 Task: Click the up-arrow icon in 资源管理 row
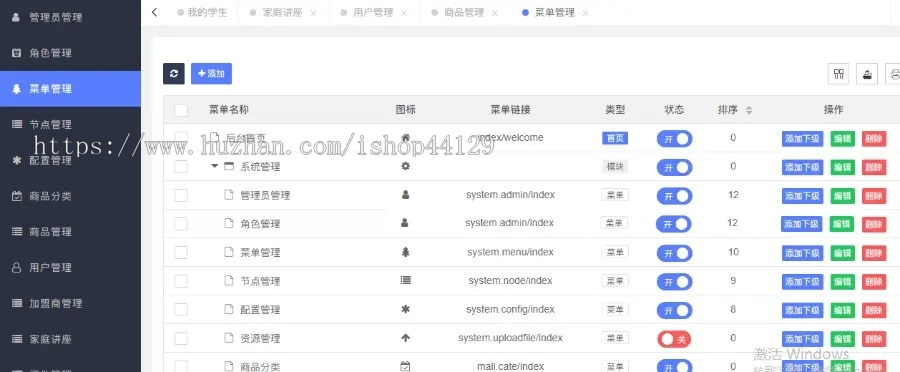tap(405, 338)
